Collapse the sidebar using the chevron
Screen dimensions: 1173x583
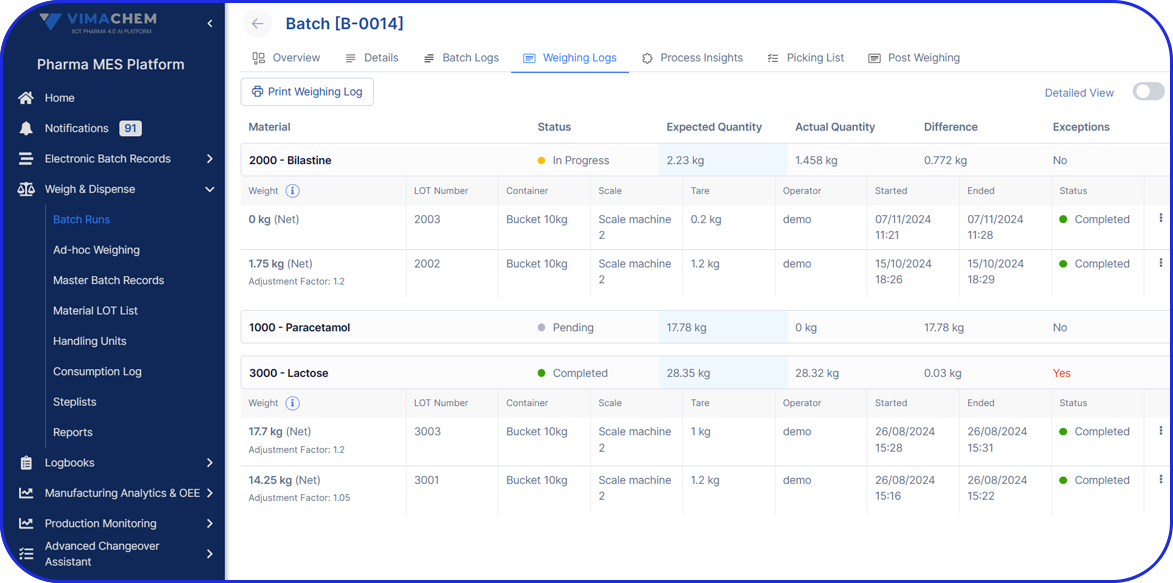click(x=209, y=23)
